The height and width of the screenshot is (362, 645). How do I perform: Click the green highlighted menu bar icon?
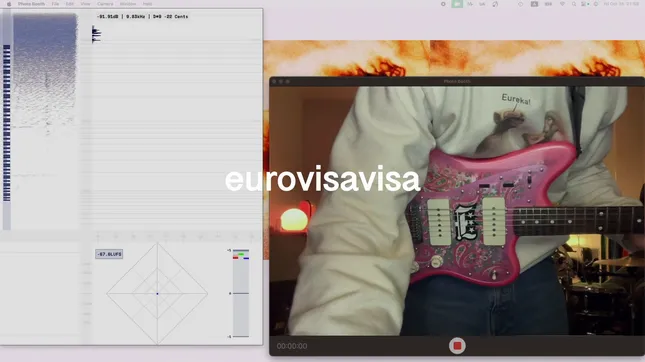click(457, 4)
